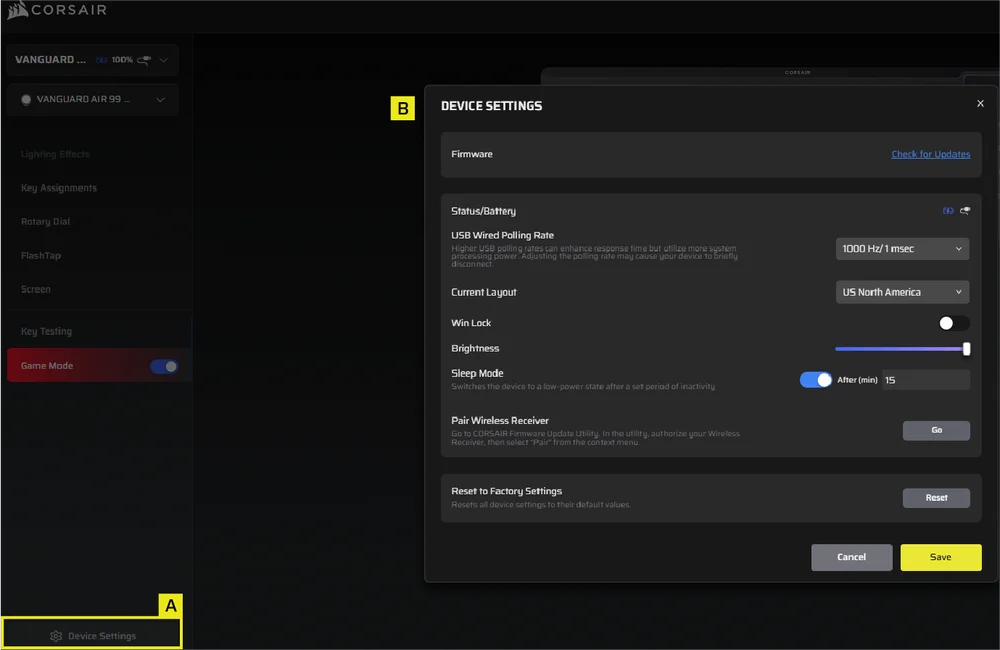The width and height of the screenshot is (1000, 650).
Task: Click the USB cable icon in the device selector
Action: pyautogui.click(x=144, y=60)
